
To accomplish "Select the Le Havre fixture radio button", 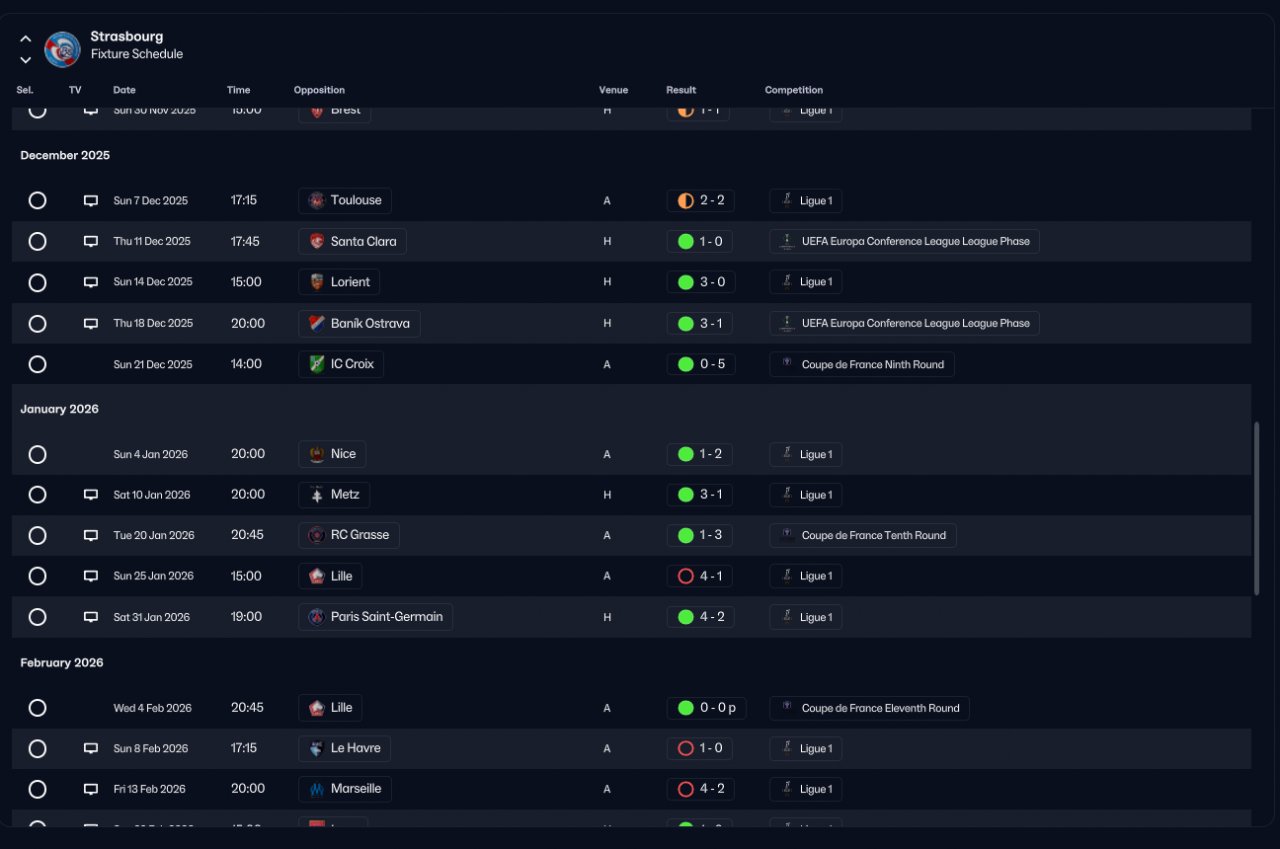I will (x=37, y=749).
